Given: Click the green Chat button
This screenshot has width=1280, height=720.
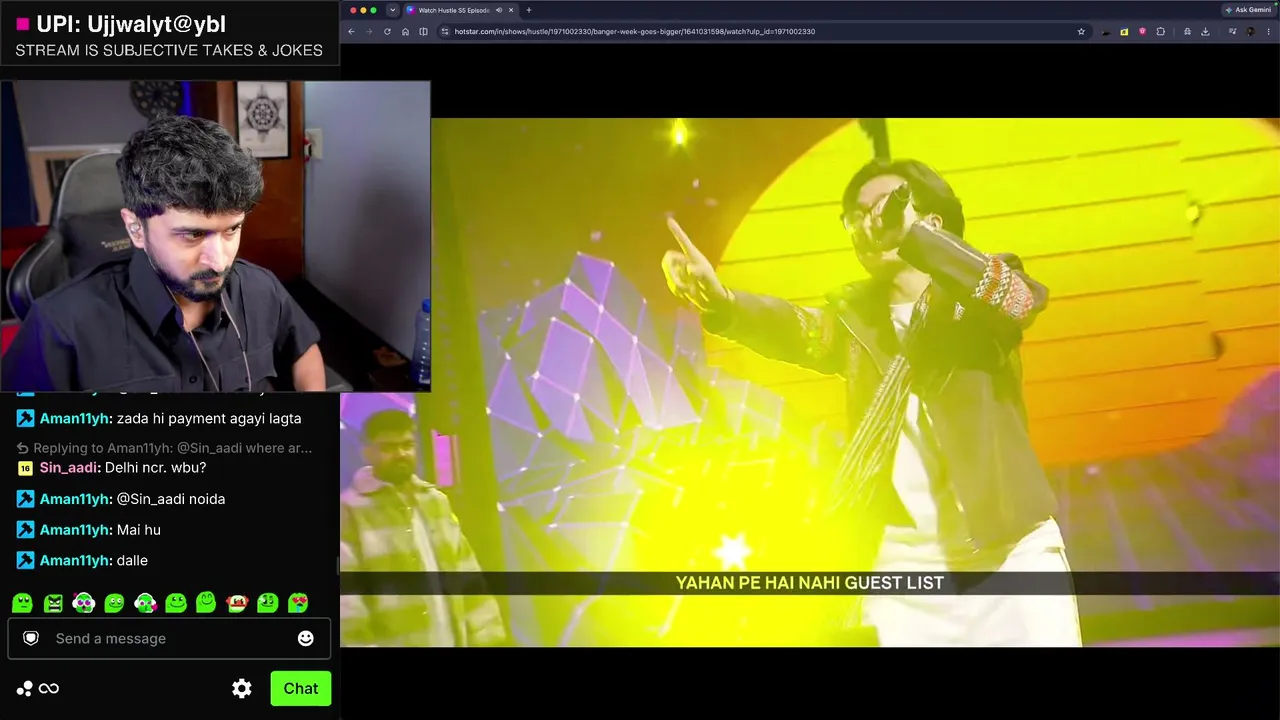Looking at the screenshot, I should coord(300,688).
